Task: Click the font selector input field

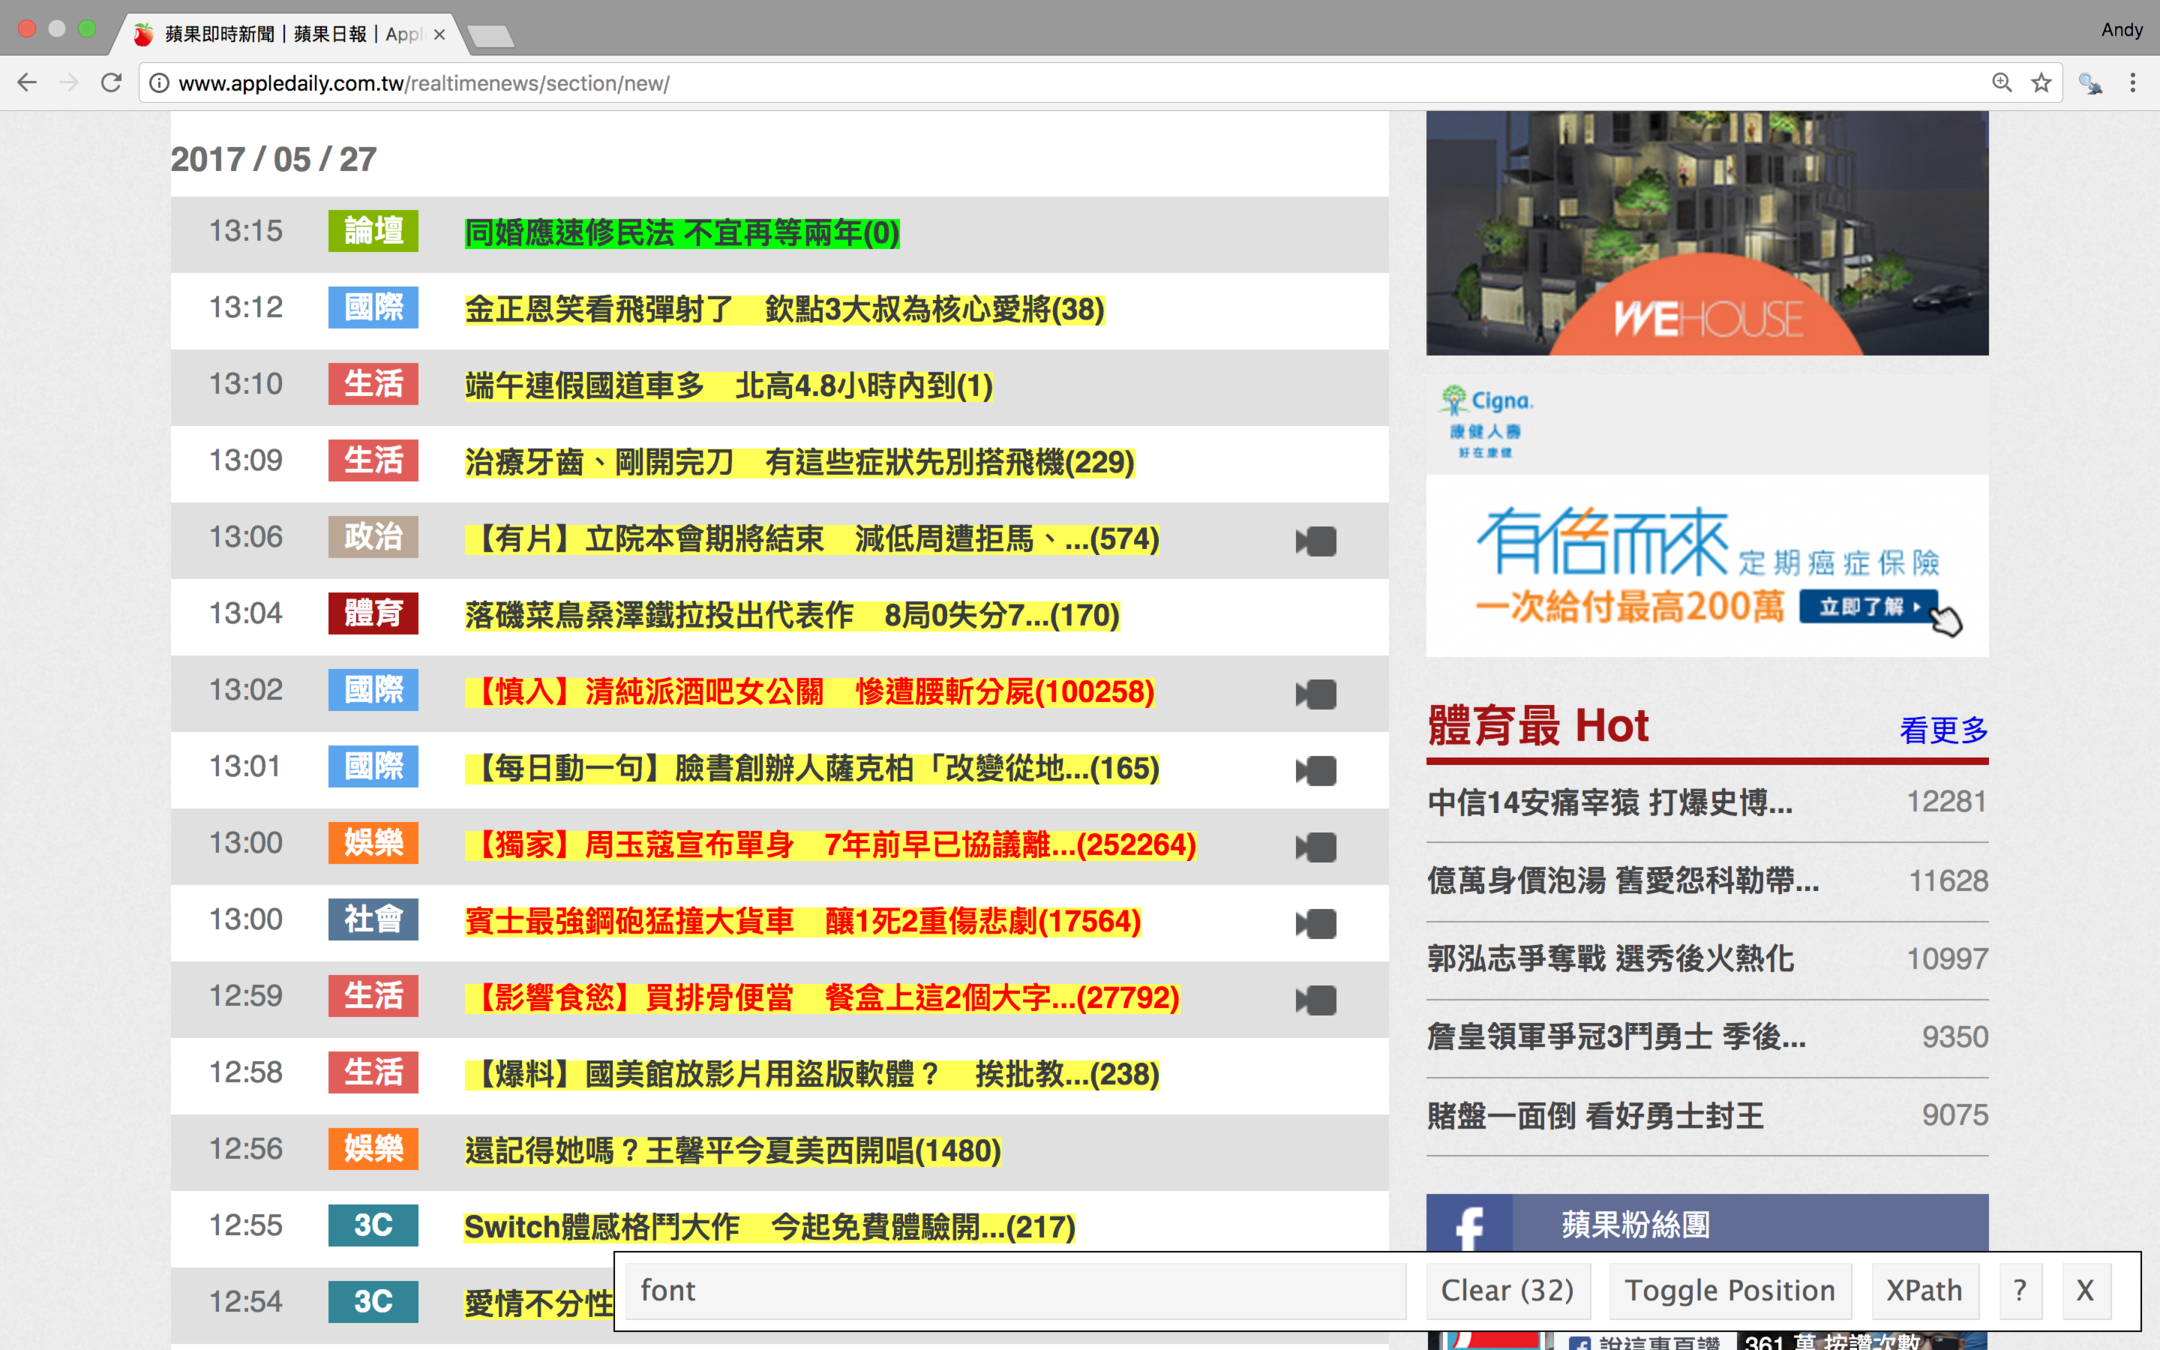Action: pos(1014,1290)
